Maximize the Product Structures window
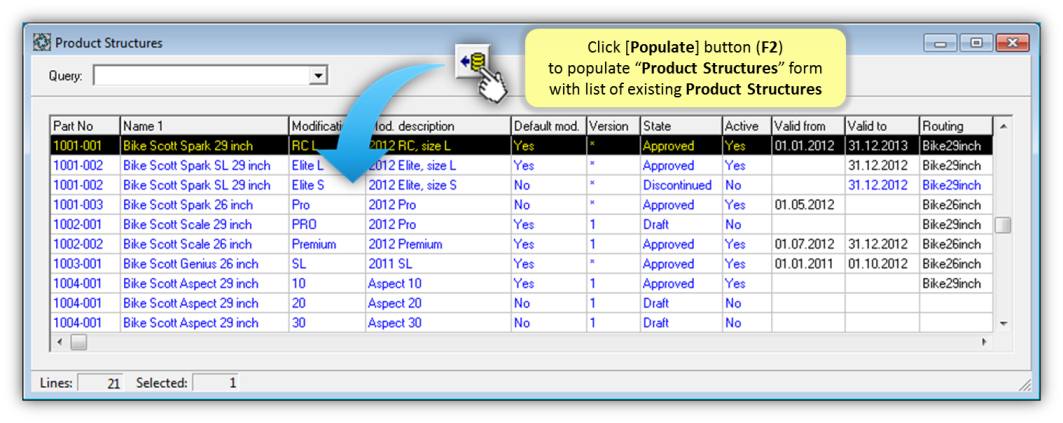The image size is (1063, 423). click(x=976, y=43)
